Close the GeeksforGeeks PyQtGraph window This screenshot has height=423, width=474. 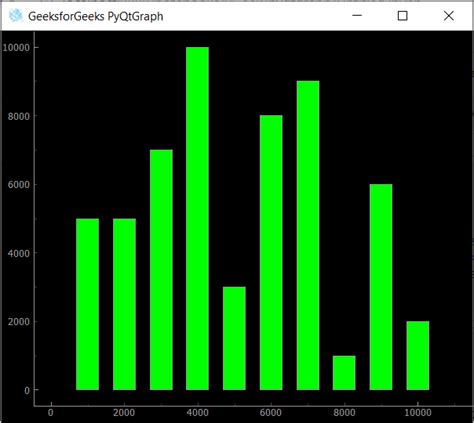(x=448, y=16)
